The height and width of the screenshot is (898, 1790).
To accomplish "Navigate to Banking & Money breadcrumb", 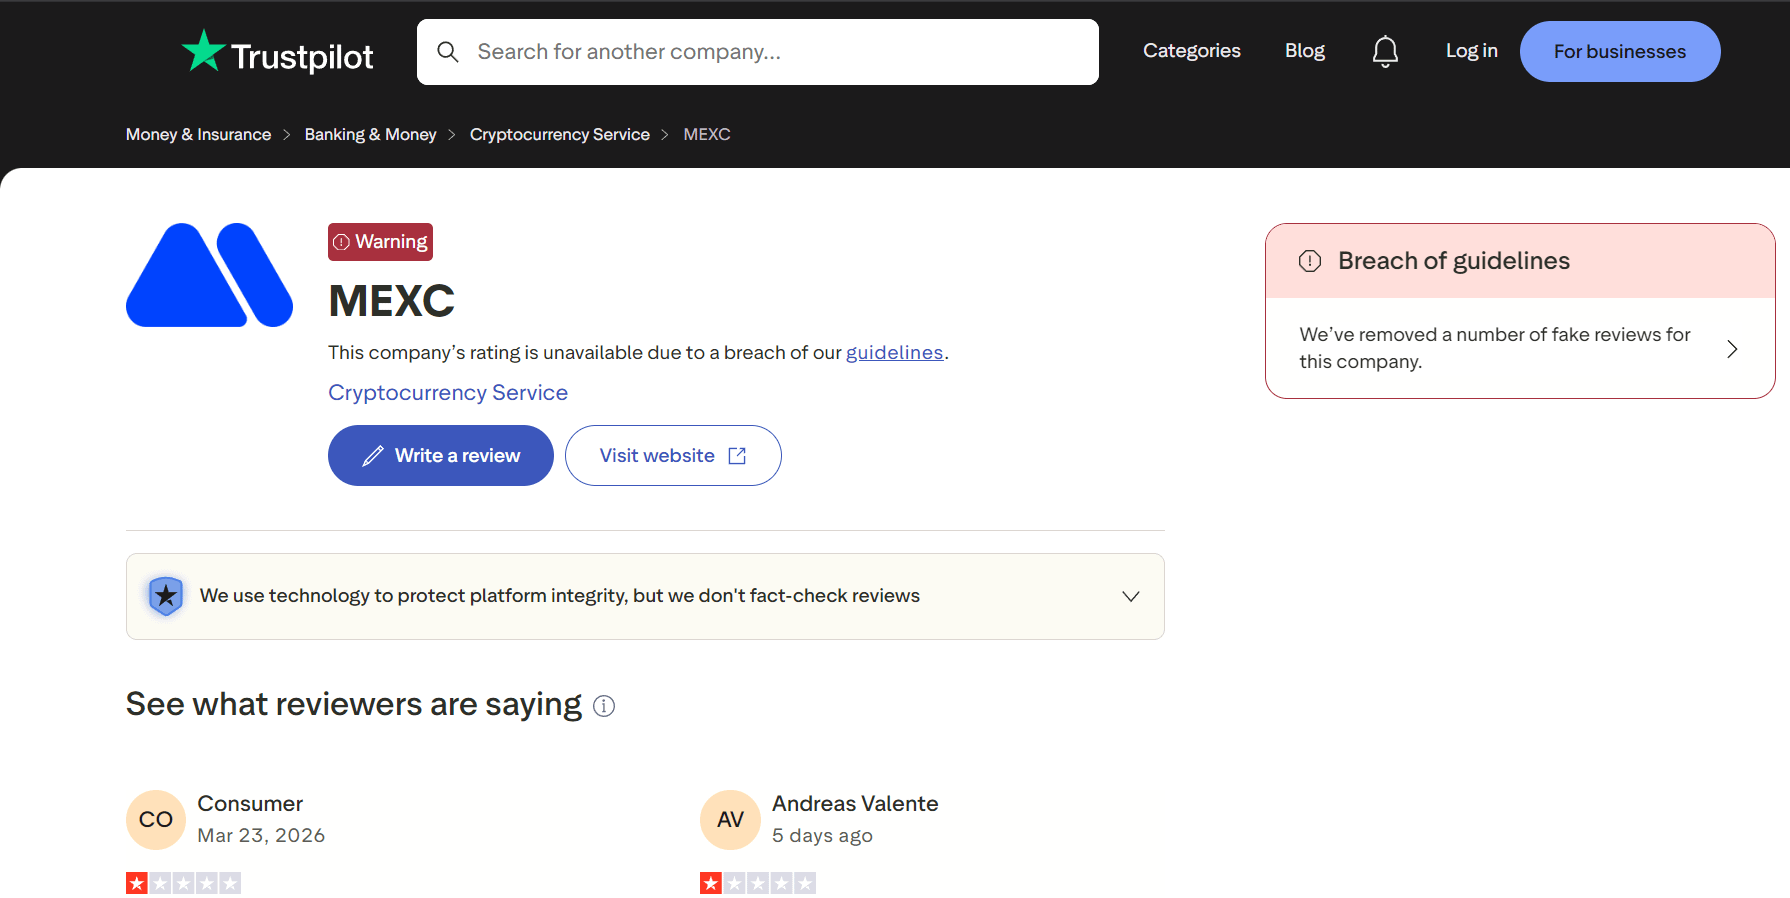I will (370, 135).
